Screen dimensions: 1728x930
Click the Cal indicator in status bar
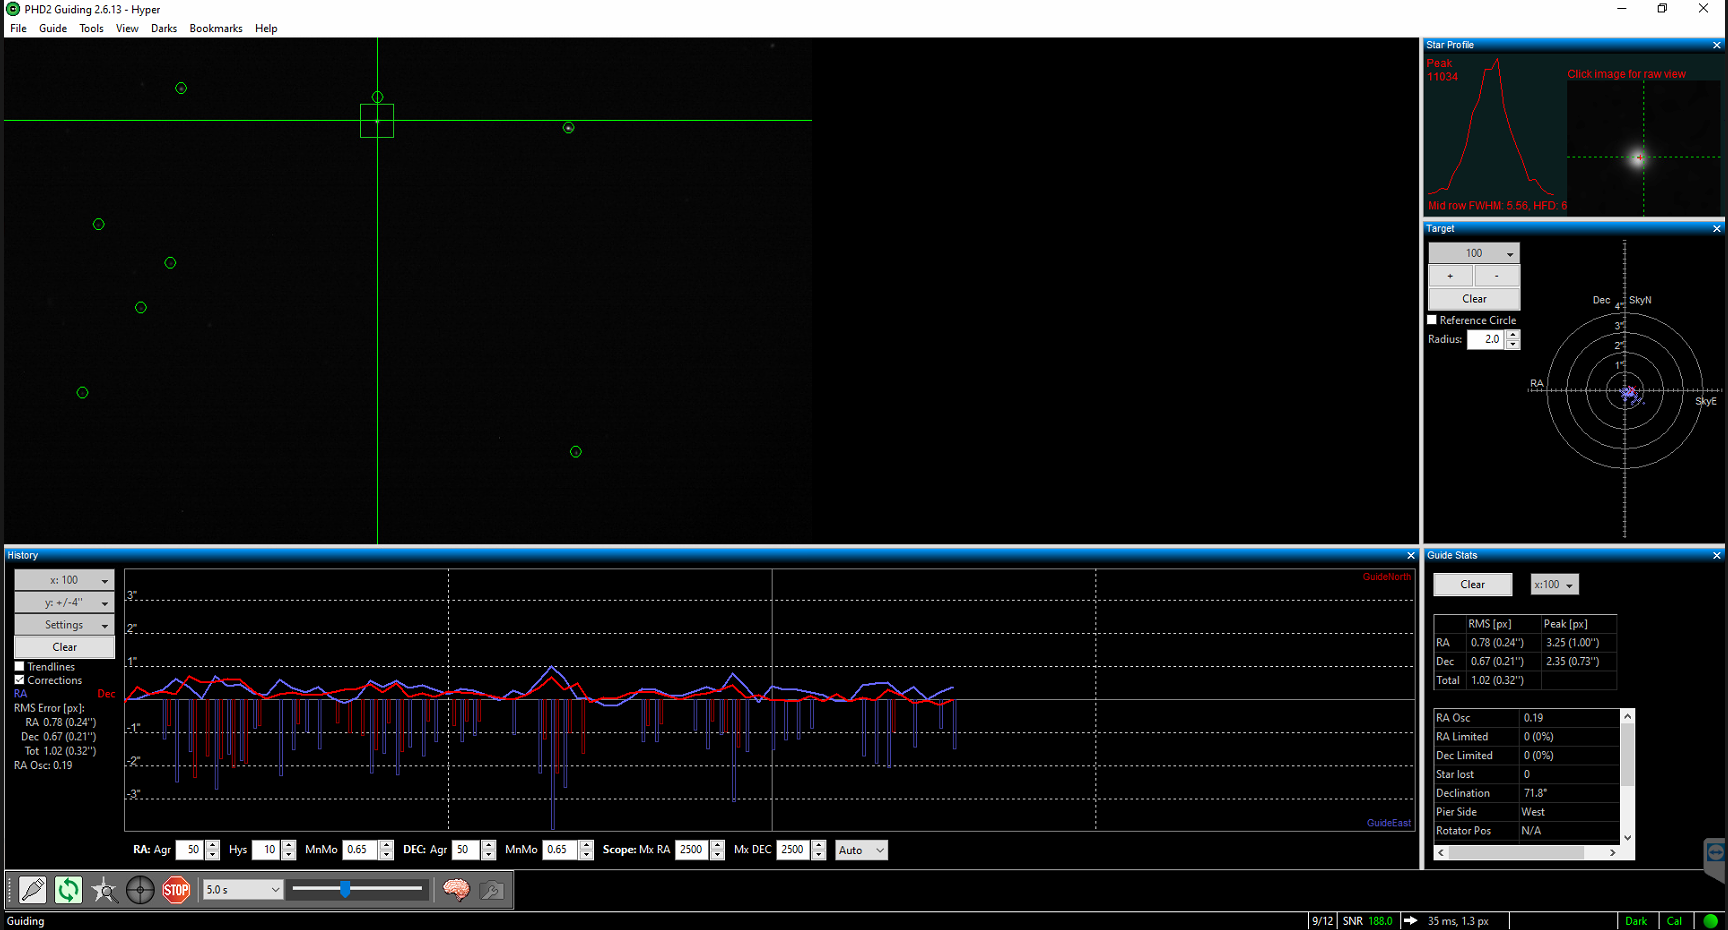[1675, 921]
